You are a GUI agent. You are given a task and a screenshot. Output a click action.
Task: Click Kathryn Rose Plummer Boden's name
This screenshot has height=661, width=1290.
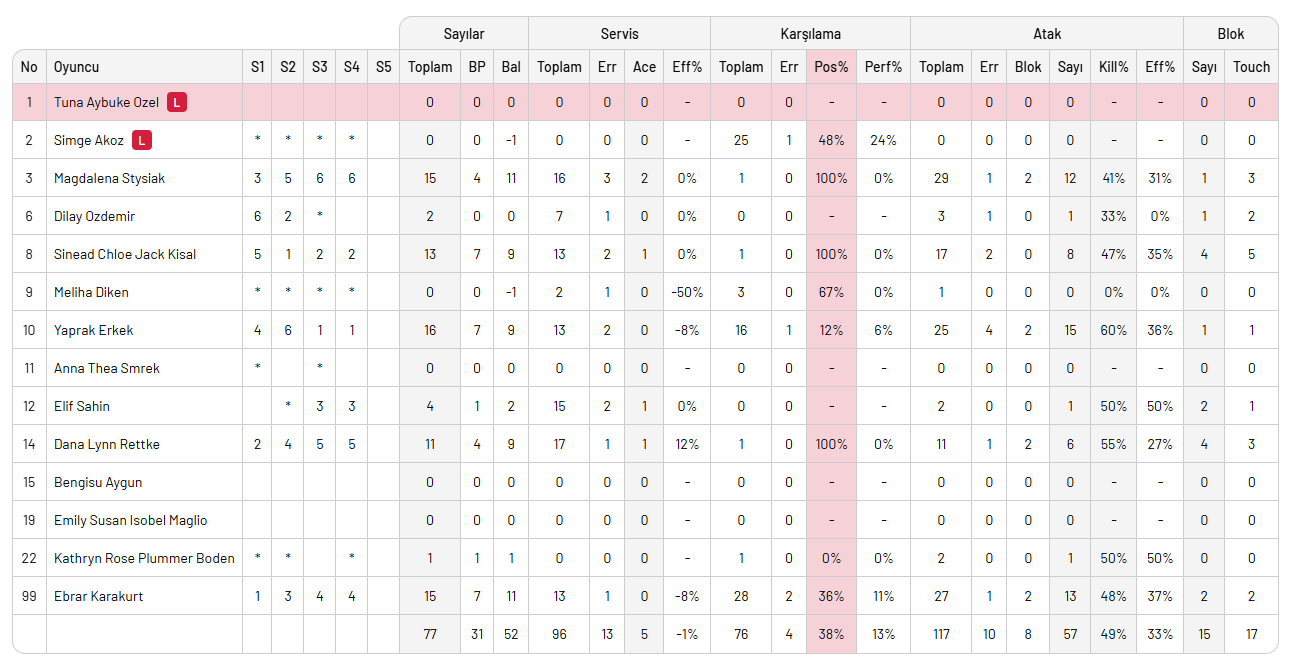pos(144,558)
